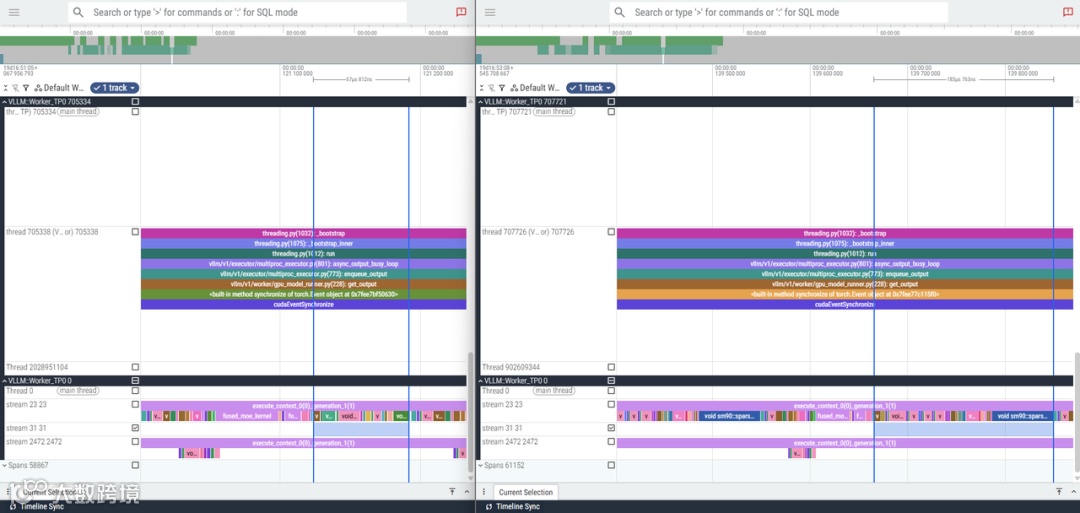
Task: Select light-blue stream 31 slice, right window
Action: point(963,429)
